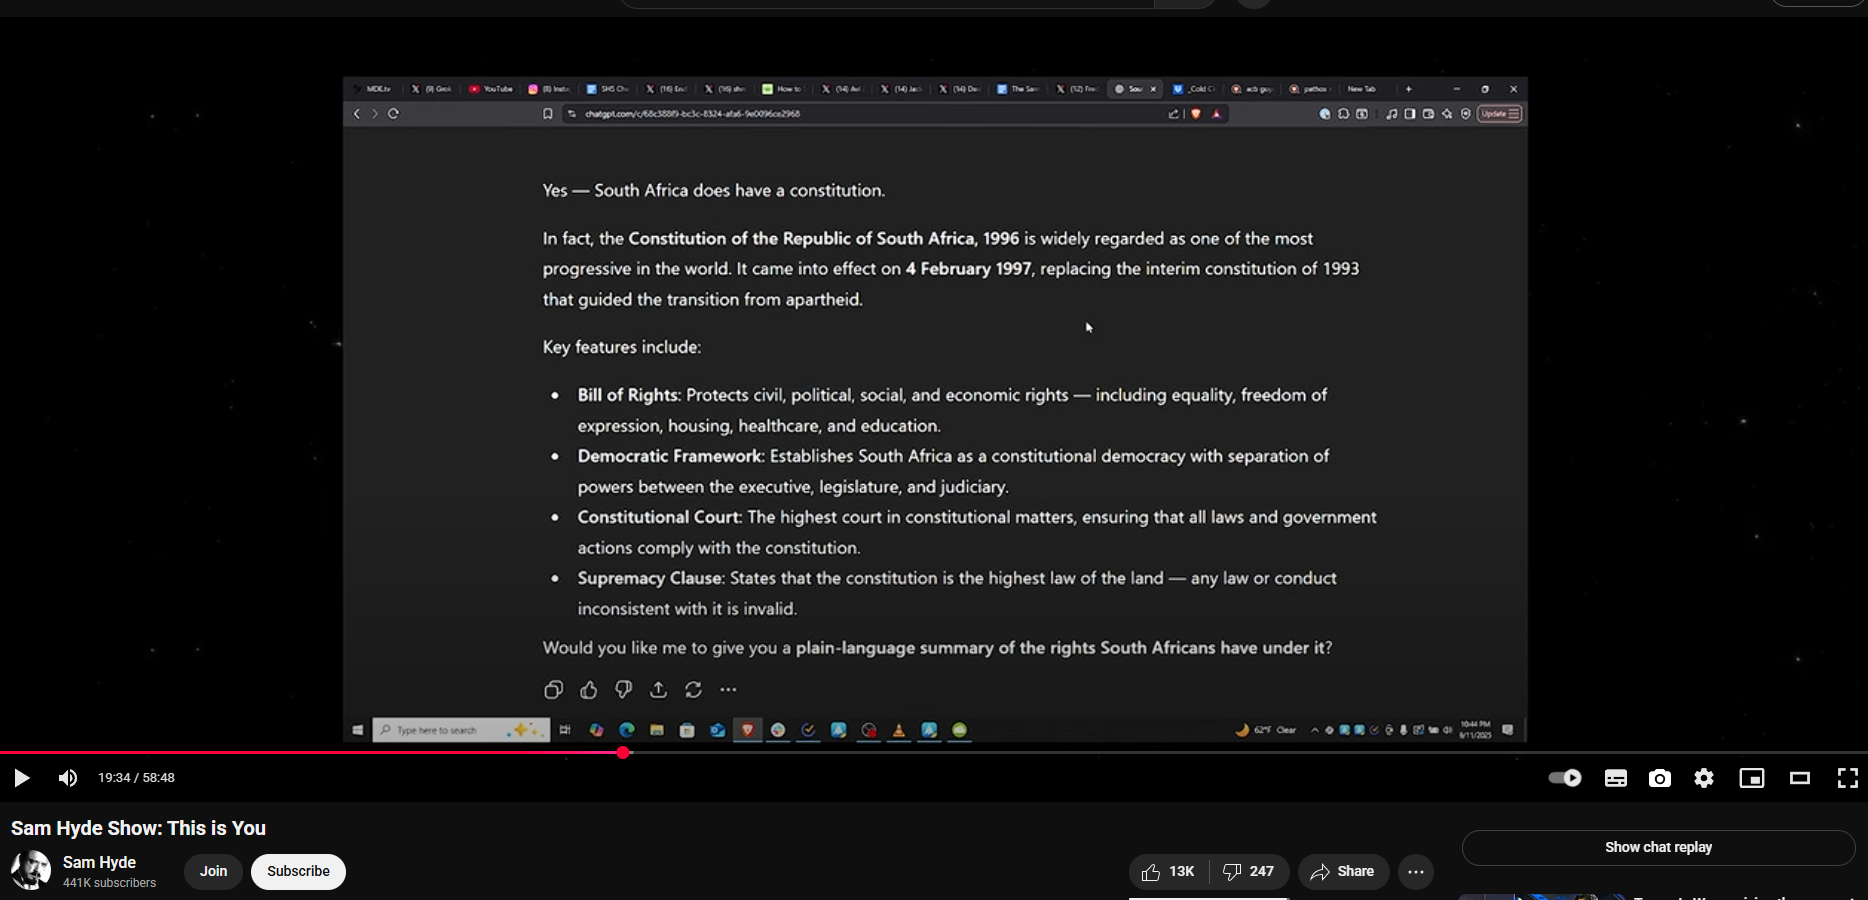Screen dimensions: 1868x900
Task: Take a screenshot with the camera icon
Action: 1660,778
